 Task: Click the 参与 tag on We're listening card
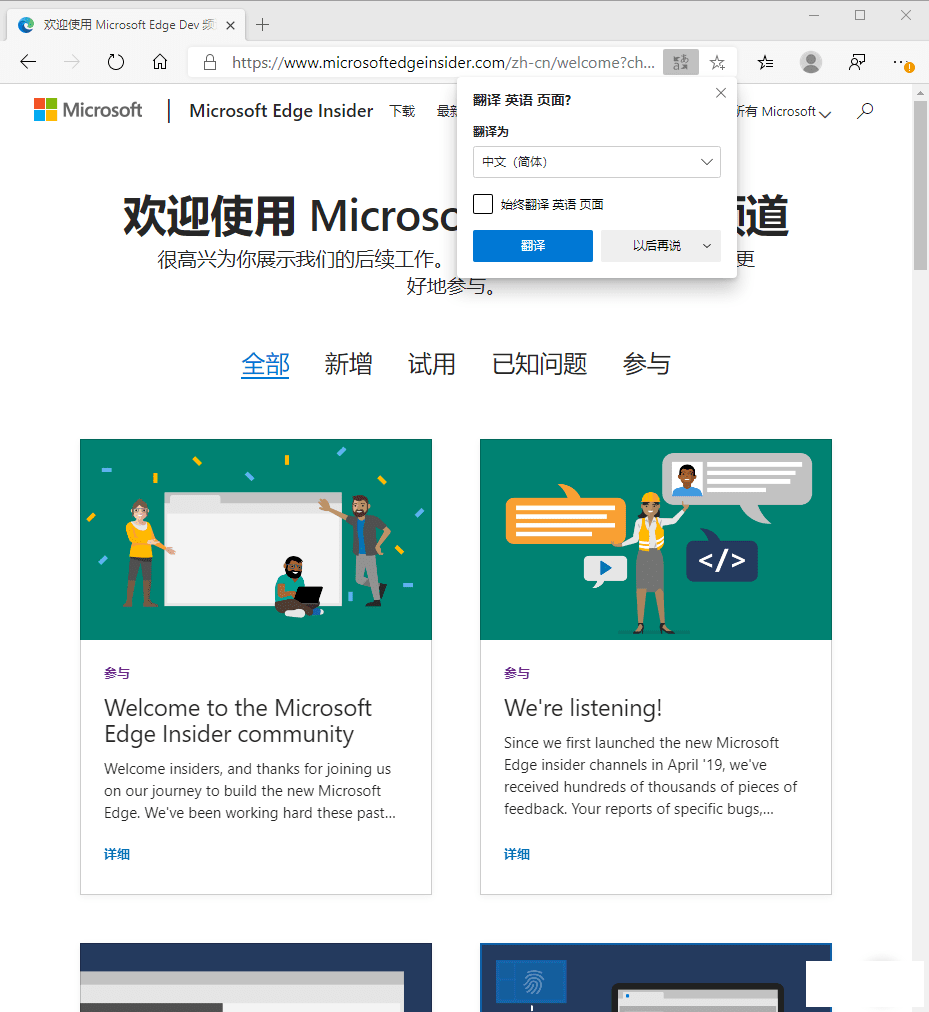(516, 673)
